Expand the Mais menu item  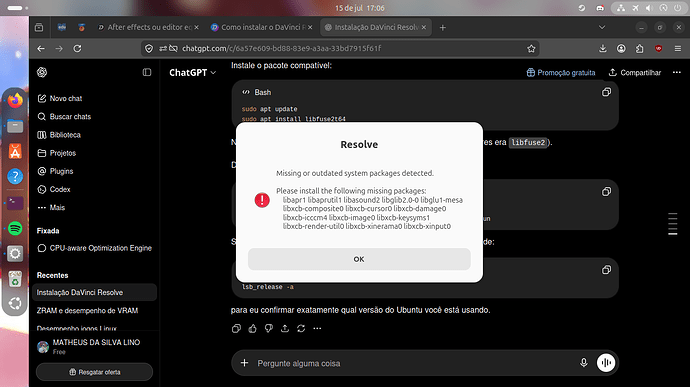[x=51, y=207]
